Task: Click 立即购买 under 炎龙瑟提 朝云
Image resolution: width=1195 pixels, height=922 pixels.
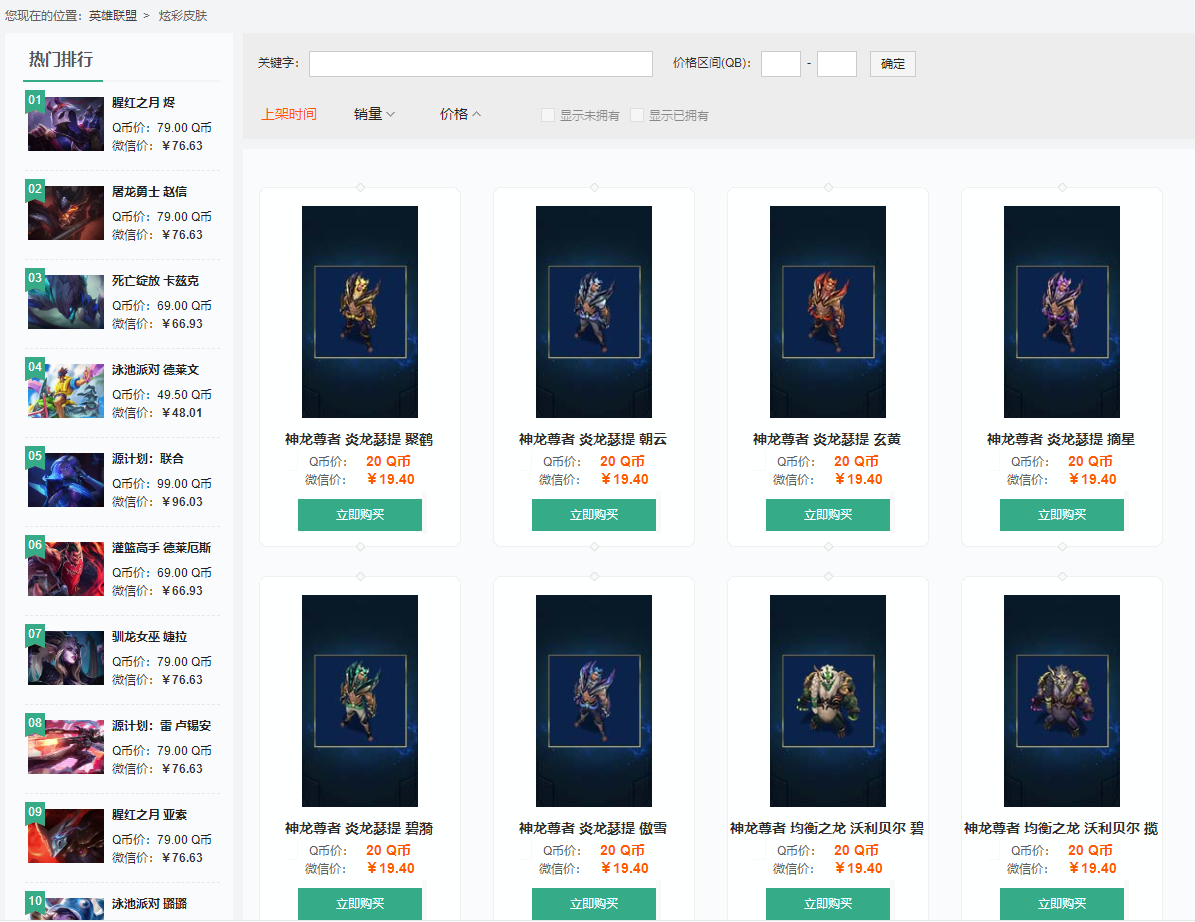Action: pyautogui.click(x=594, y=515)
